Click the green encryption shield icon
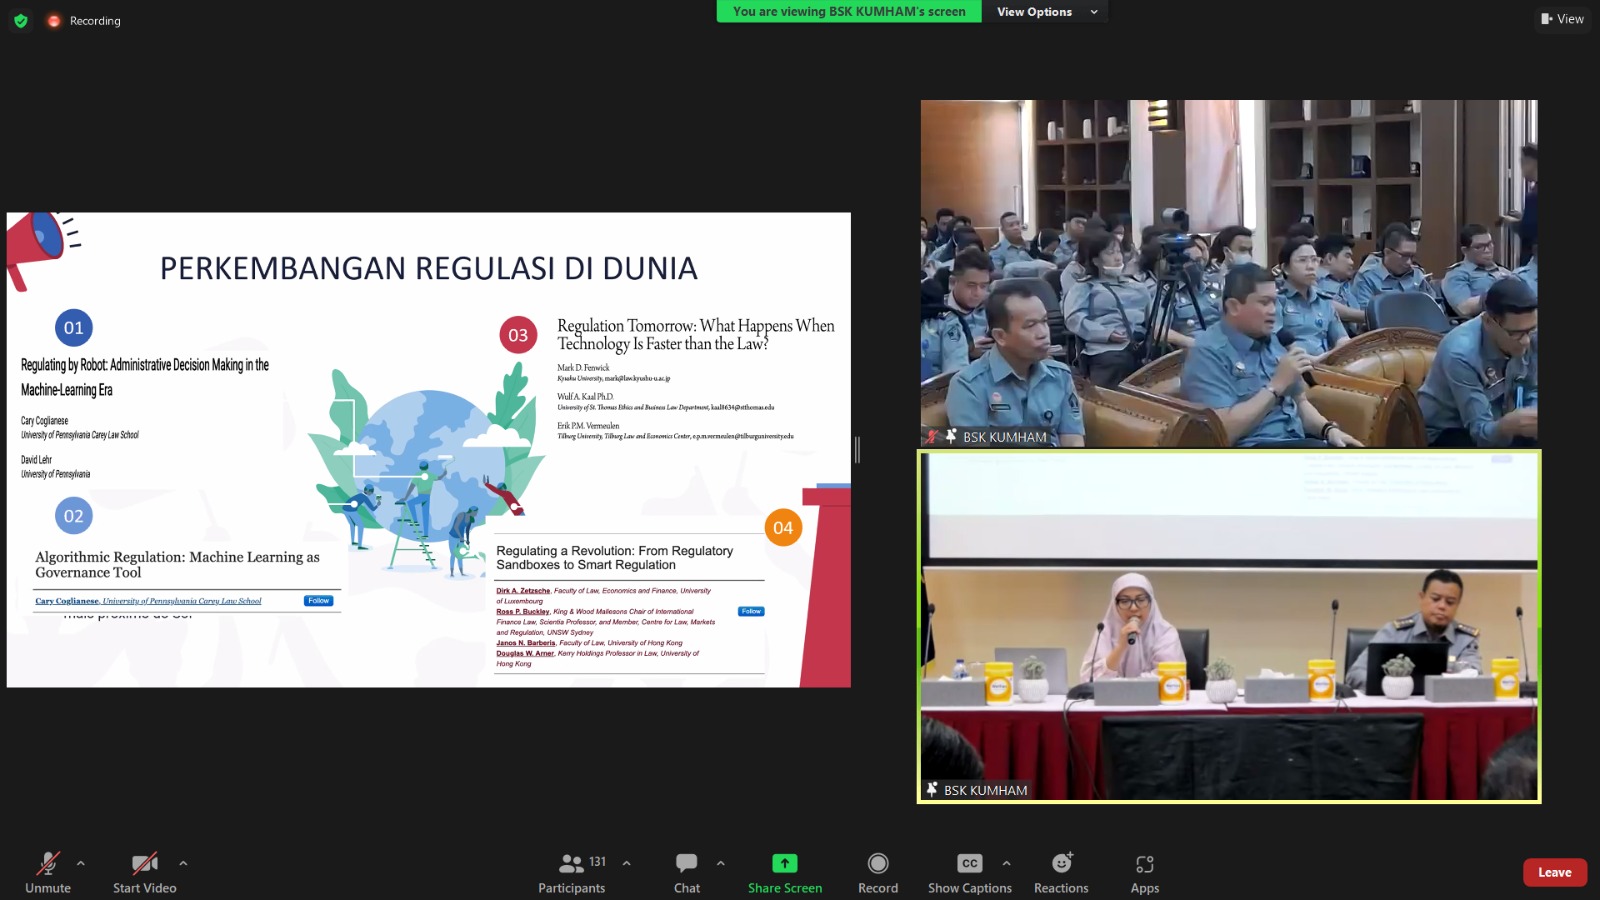This screenshot has width=1600, height=900. 21,20
